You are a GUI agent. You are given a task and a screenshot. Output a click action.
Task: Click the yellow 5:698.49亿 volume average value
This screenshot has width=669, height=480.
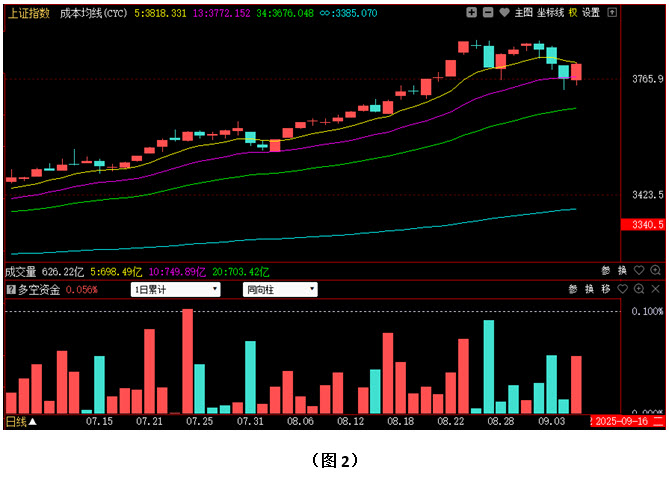click(116, 272)
